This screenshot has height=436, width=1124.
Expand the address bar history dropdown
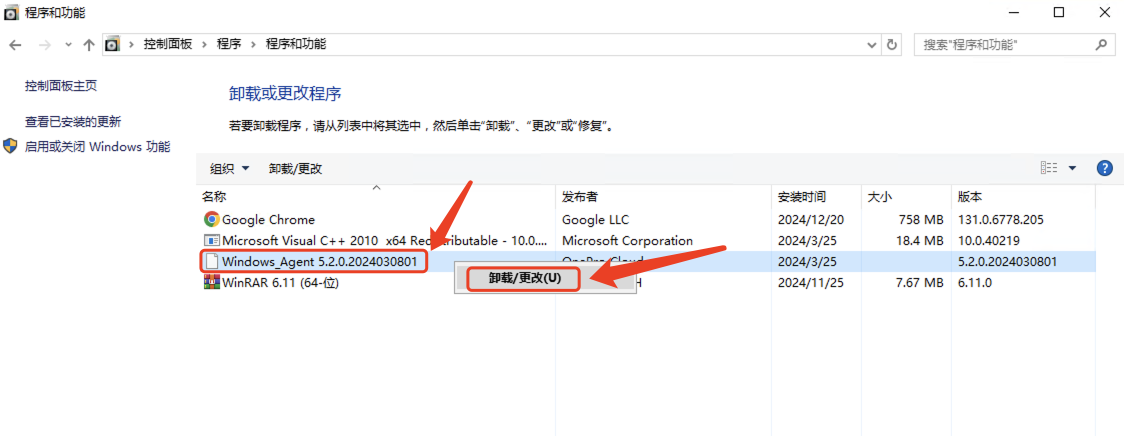click(x=872, y=44)
